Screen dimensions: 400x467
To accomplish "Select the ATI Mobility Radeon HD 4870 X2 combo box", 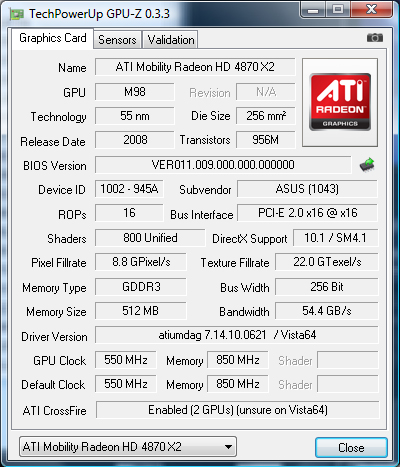I will [x=128, y=447].
